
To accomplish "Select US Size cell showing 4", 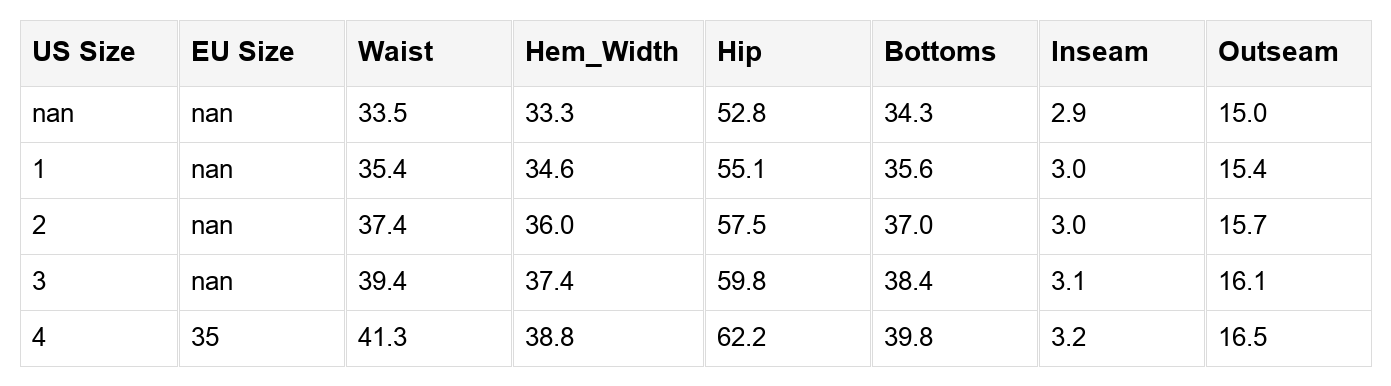I will 99,338.
